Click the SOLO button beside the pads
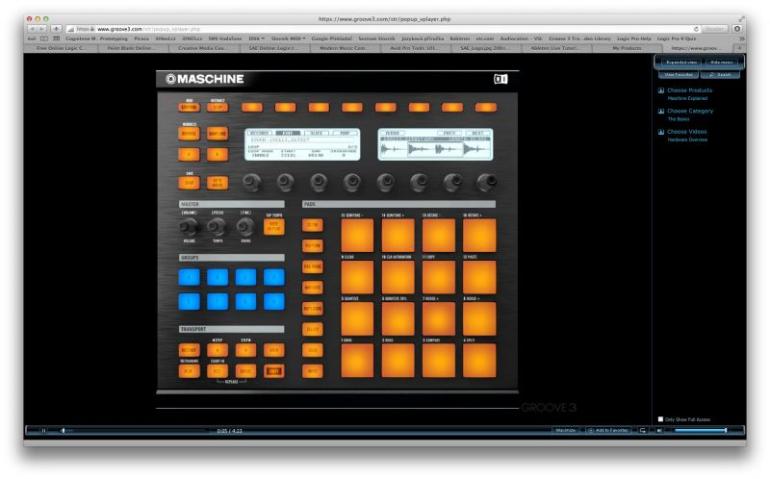The height and width of the screenshot is (479, 770). [313, 350]
